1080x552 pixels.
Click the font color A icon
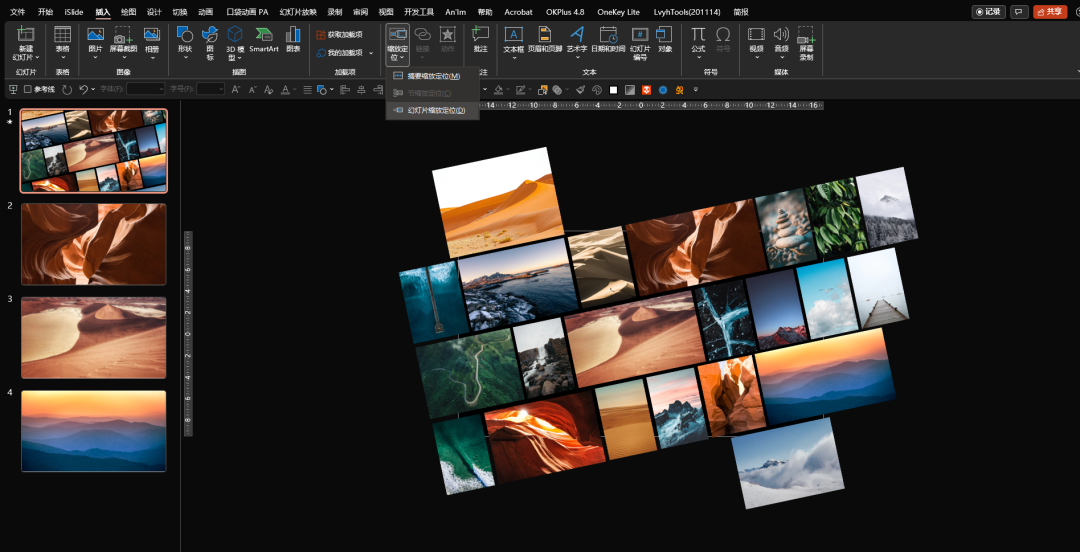coord(285,90)
